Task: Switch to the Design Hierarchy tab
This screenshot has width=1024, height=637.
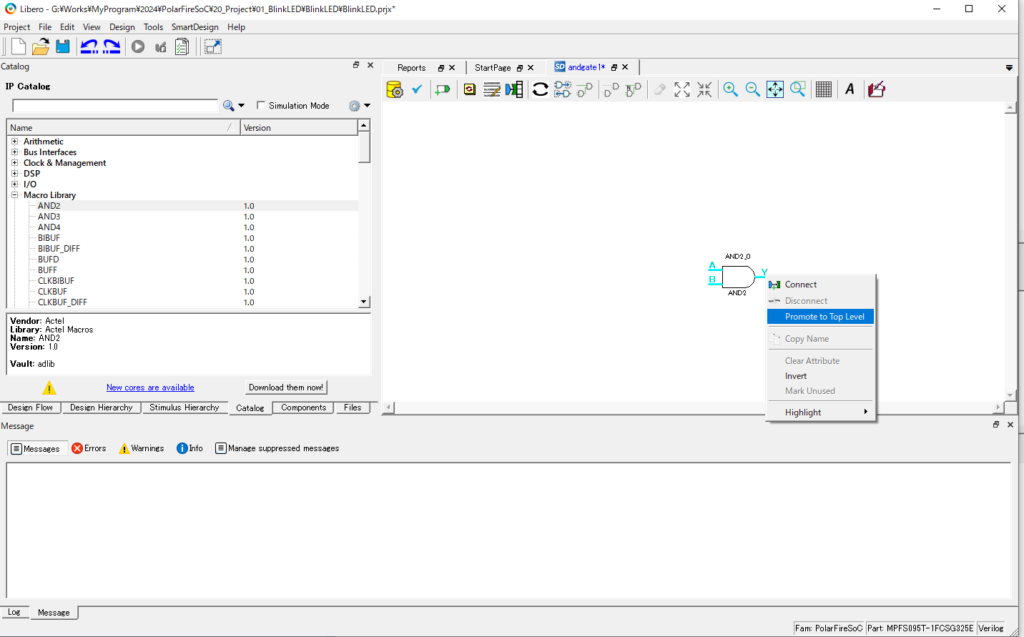Action: (x=102, y=408)
